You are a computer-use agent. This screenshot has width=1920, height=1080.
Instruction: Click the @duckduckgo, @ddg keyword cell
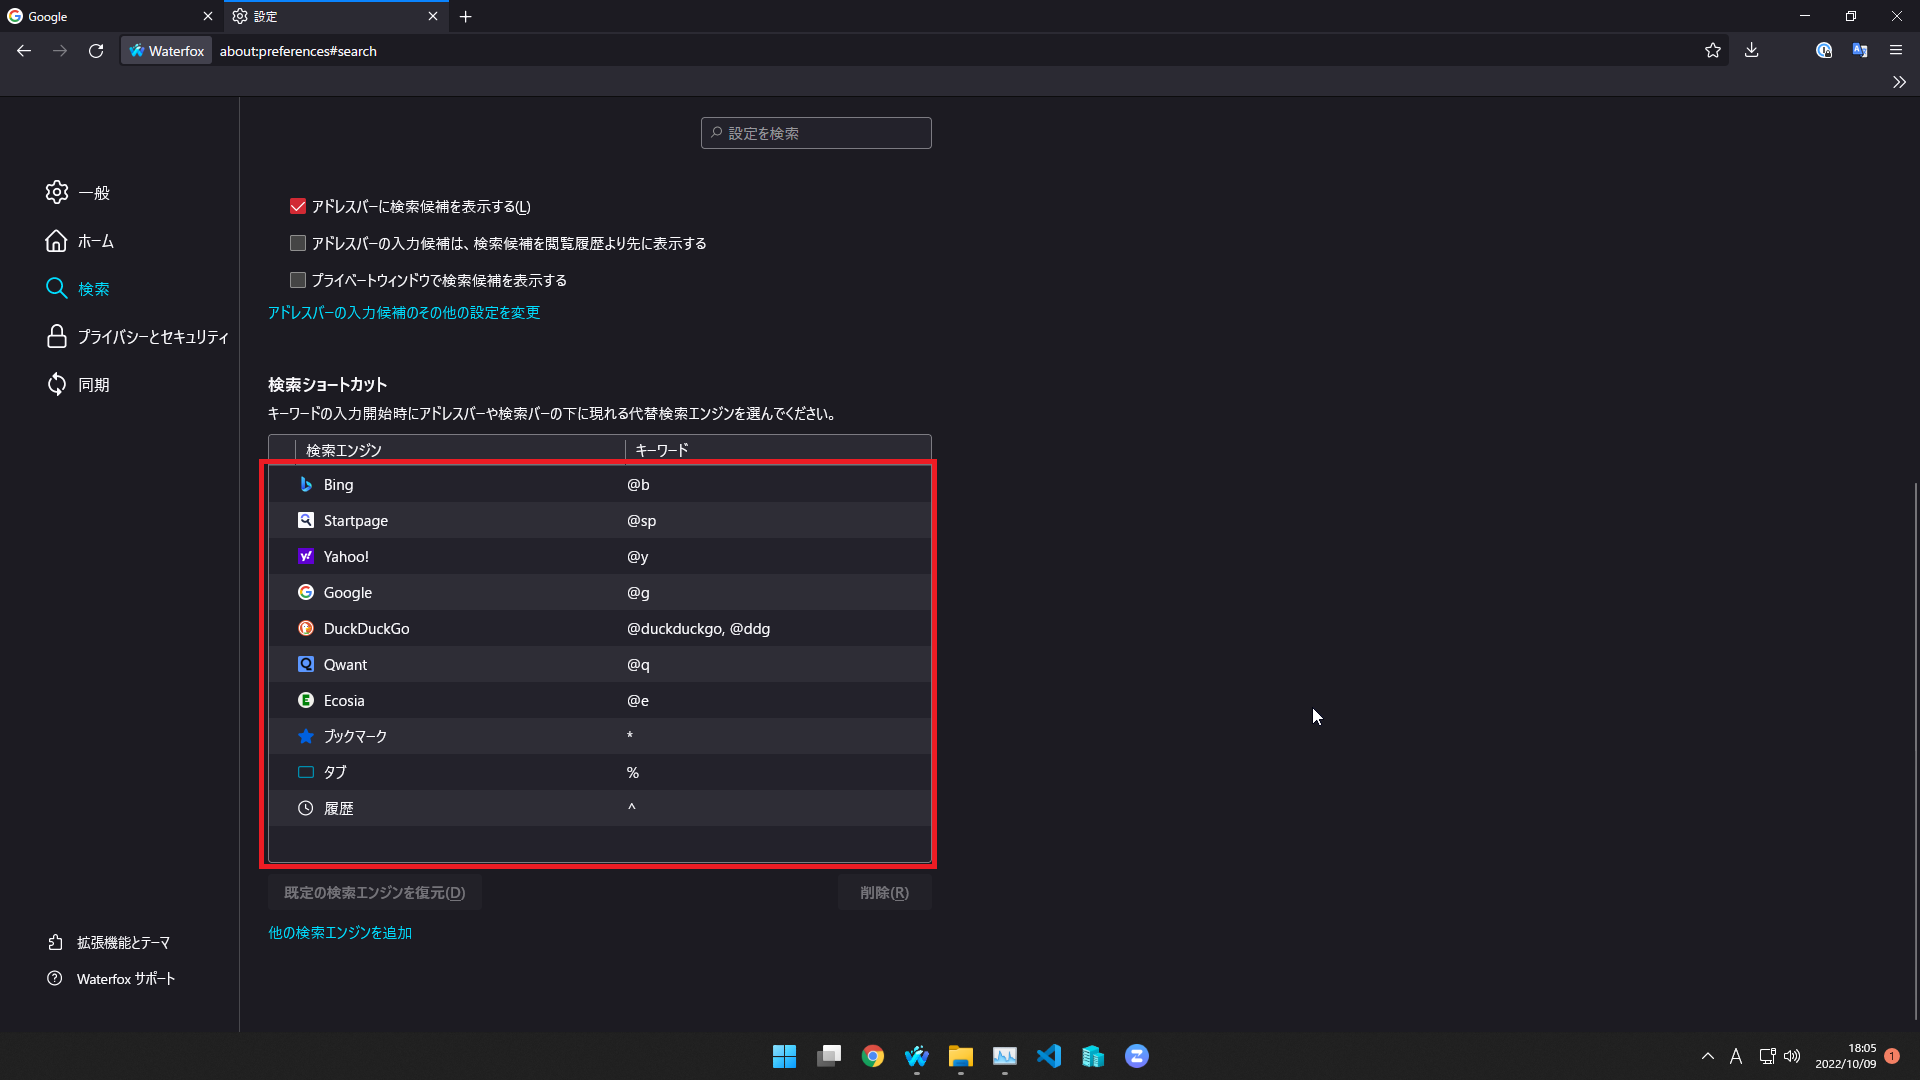coord(698,628)
